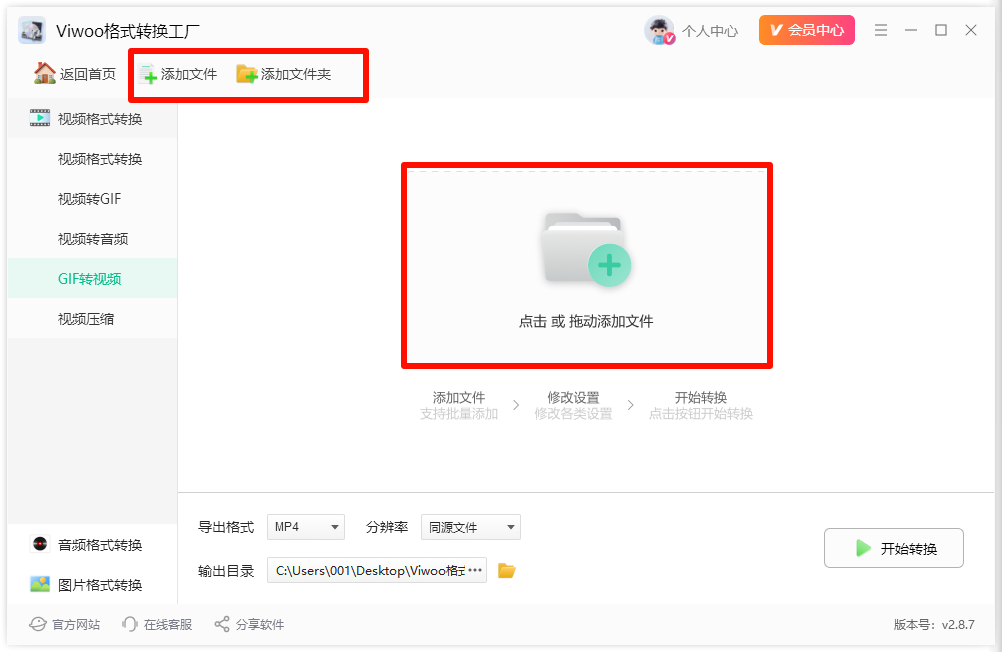The image size is (1002, 652).
Task: Maximize the Viwoo window
Action: [x=941, y=30]
